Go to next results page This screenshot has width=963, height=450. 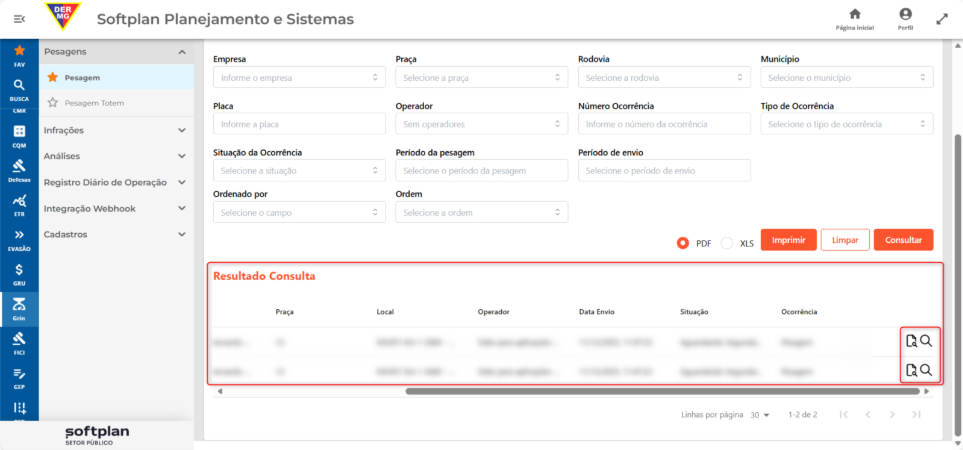pyautogui.click(x=892, y=414)
